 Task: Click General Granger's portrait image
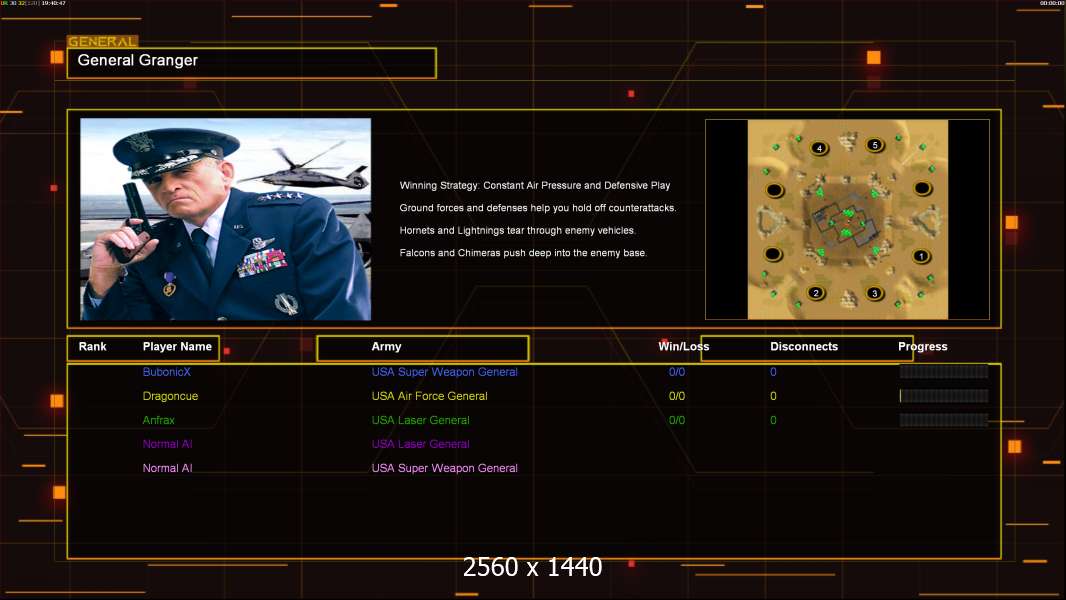coord(225,219)
